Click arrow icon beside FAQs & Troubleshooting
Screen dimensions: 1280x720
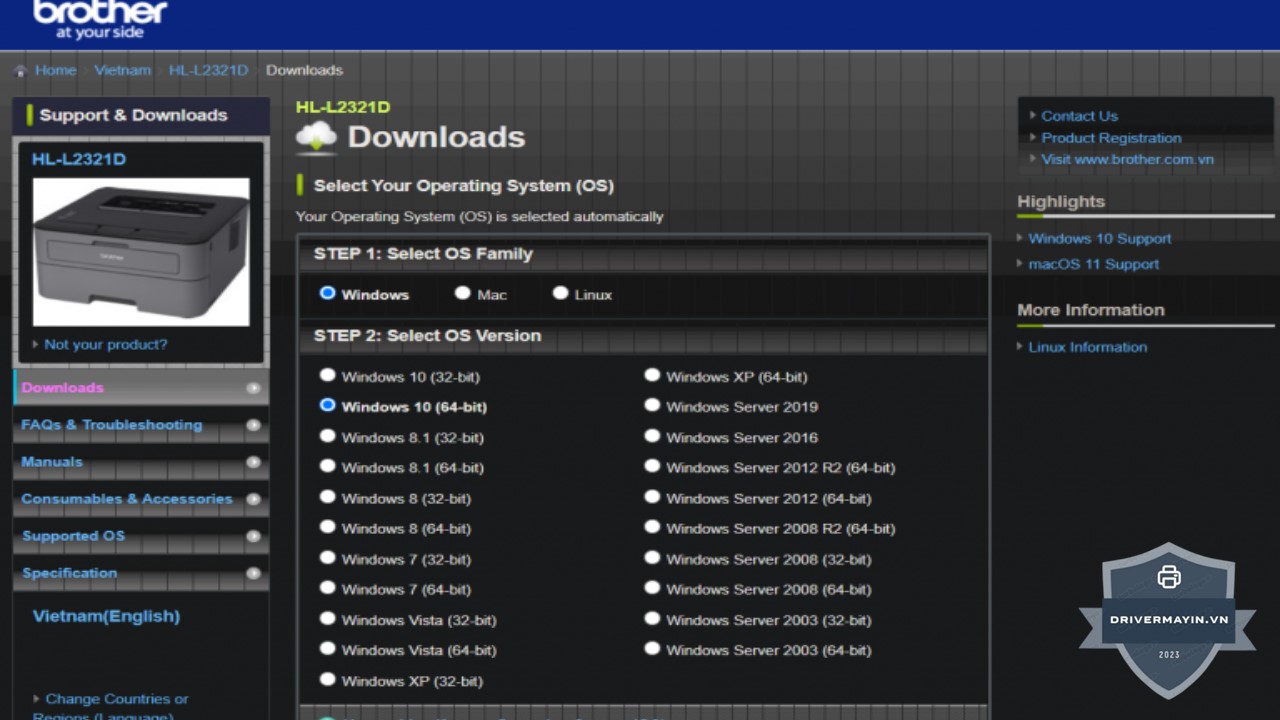(x=253, y=425)
